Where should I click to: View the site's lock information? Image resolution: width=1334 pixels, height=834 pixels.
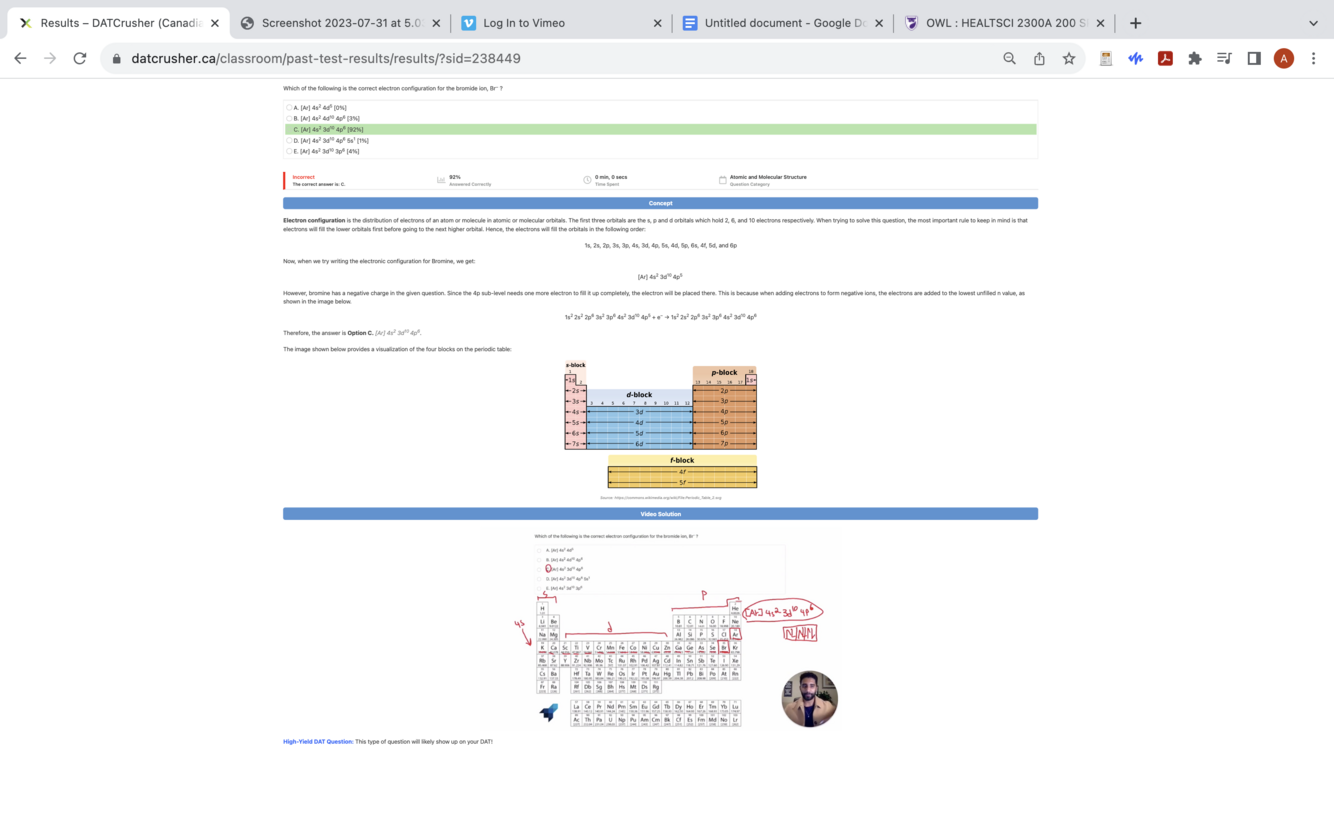[117, 59]
